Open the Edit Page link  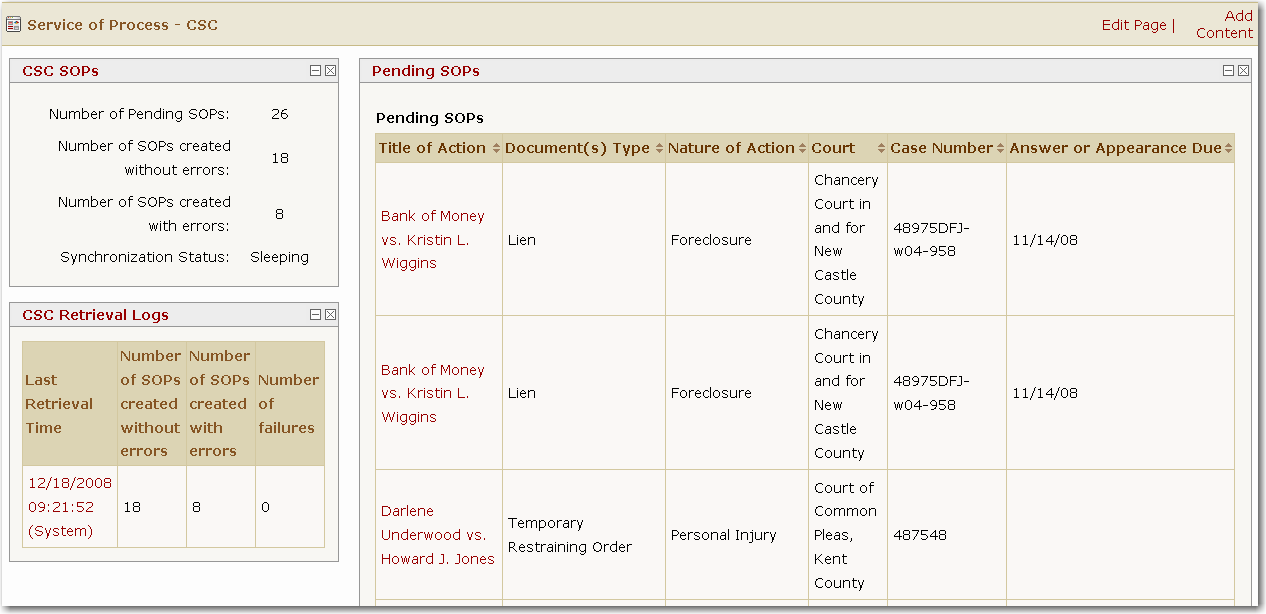(1134, 25)
